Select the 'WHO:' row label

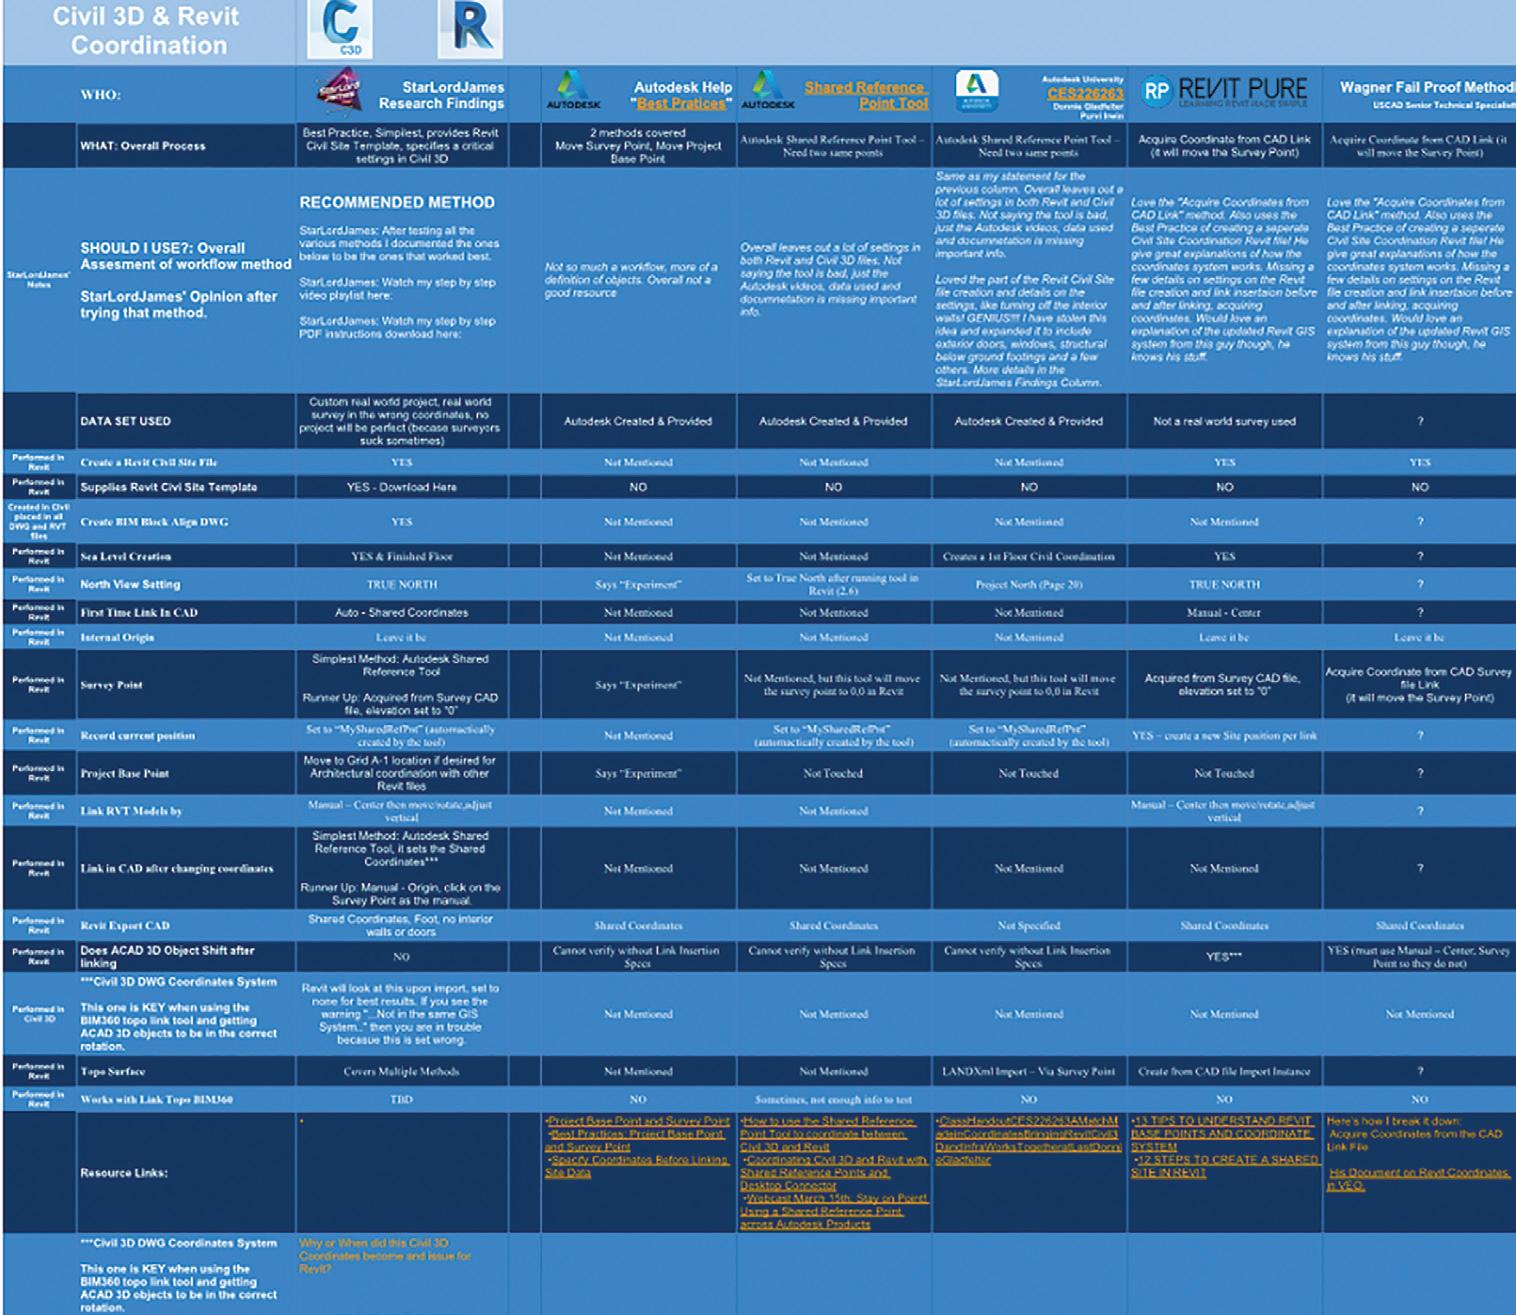tap(101, 95)
